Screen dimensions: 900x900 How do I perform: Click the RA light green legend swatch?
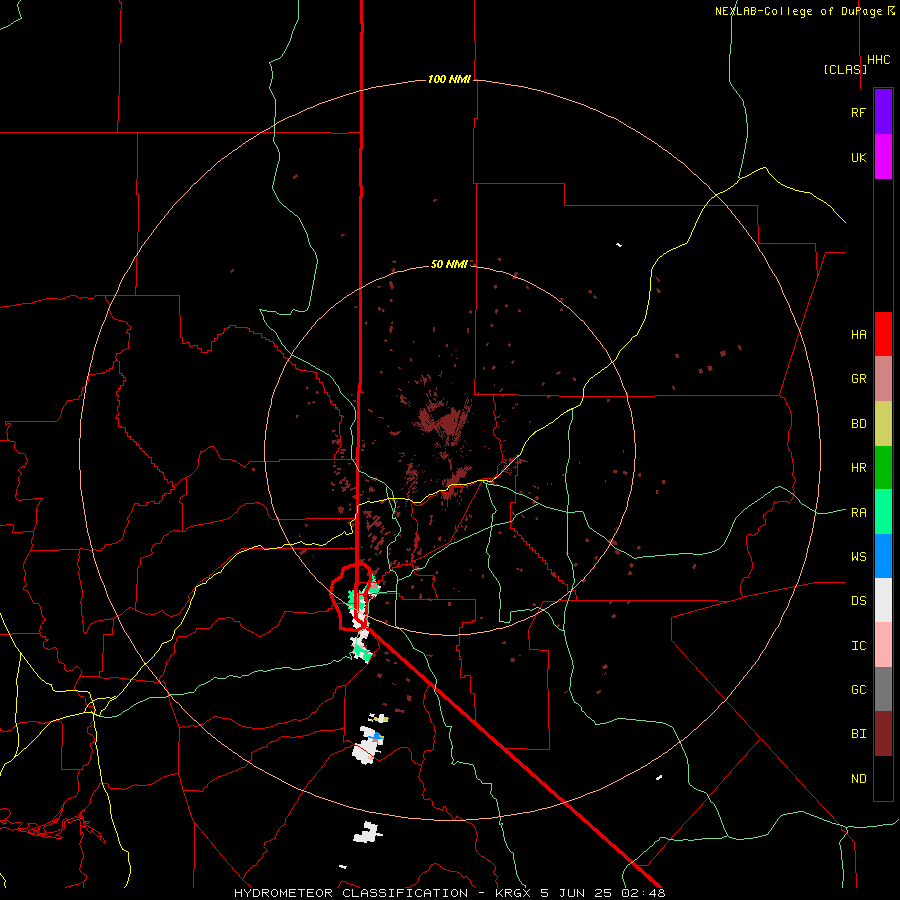pos(883,512)
